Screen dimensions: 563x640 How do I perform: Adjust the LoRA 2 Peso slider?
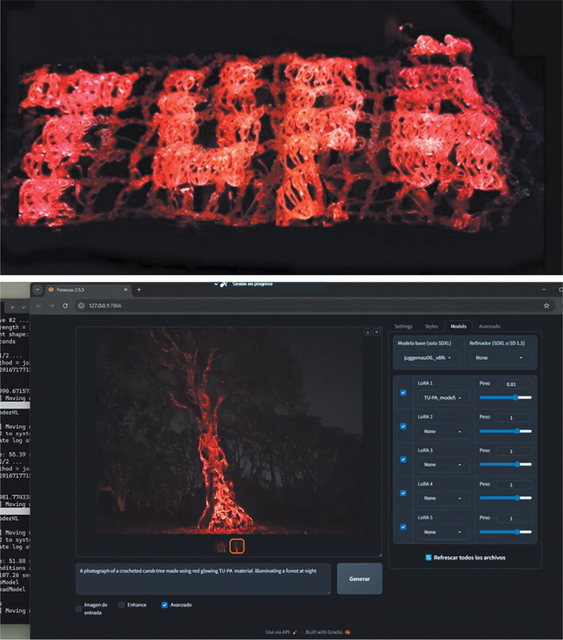click(505, 431)
